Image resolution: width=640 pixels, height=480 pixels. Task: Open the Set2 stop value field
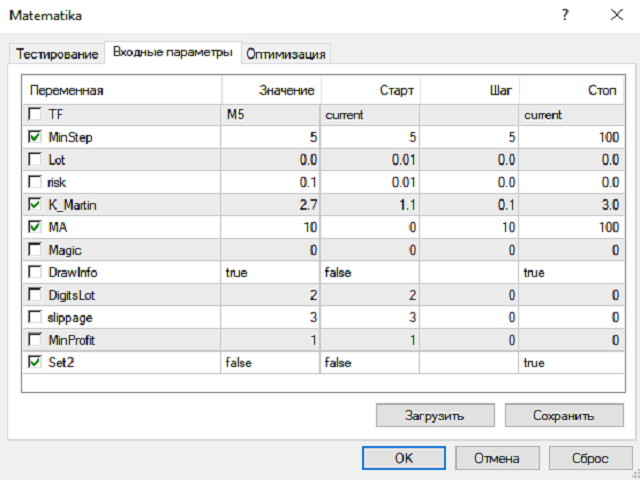click(x=570, y=362)
